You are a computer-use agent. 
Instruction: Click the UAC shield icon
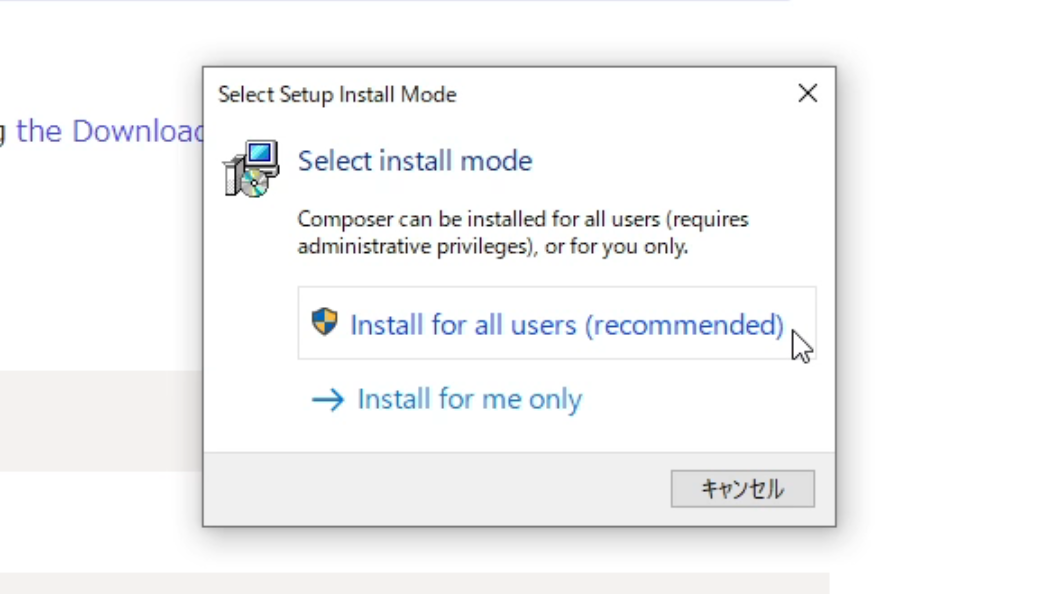click(x=325, y=322)
